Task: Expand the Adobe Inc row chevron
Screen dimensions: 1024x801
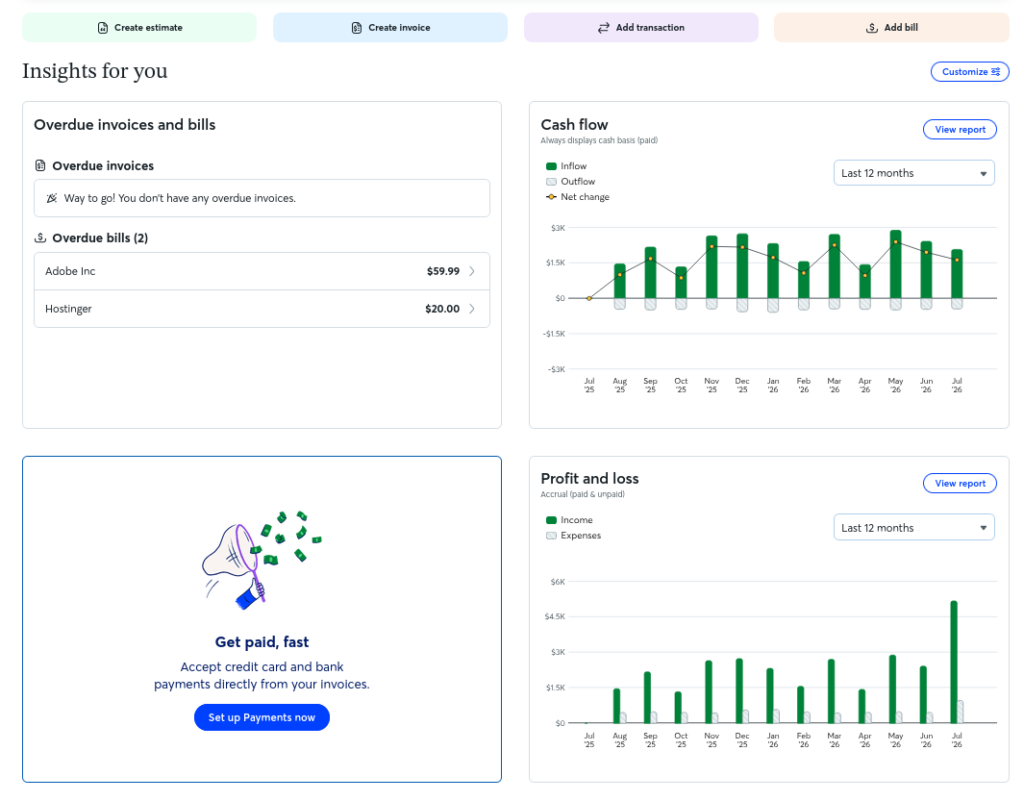Action: click(472, 271)
